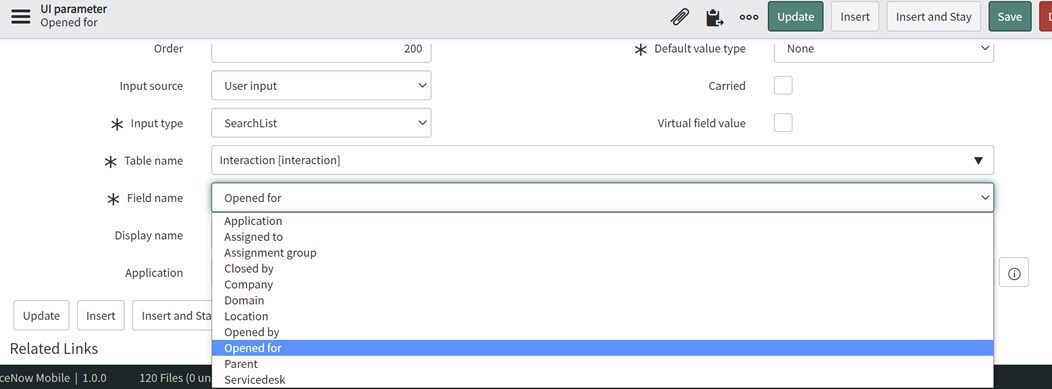Click the paperclip attachments icon

coord(680,17)
